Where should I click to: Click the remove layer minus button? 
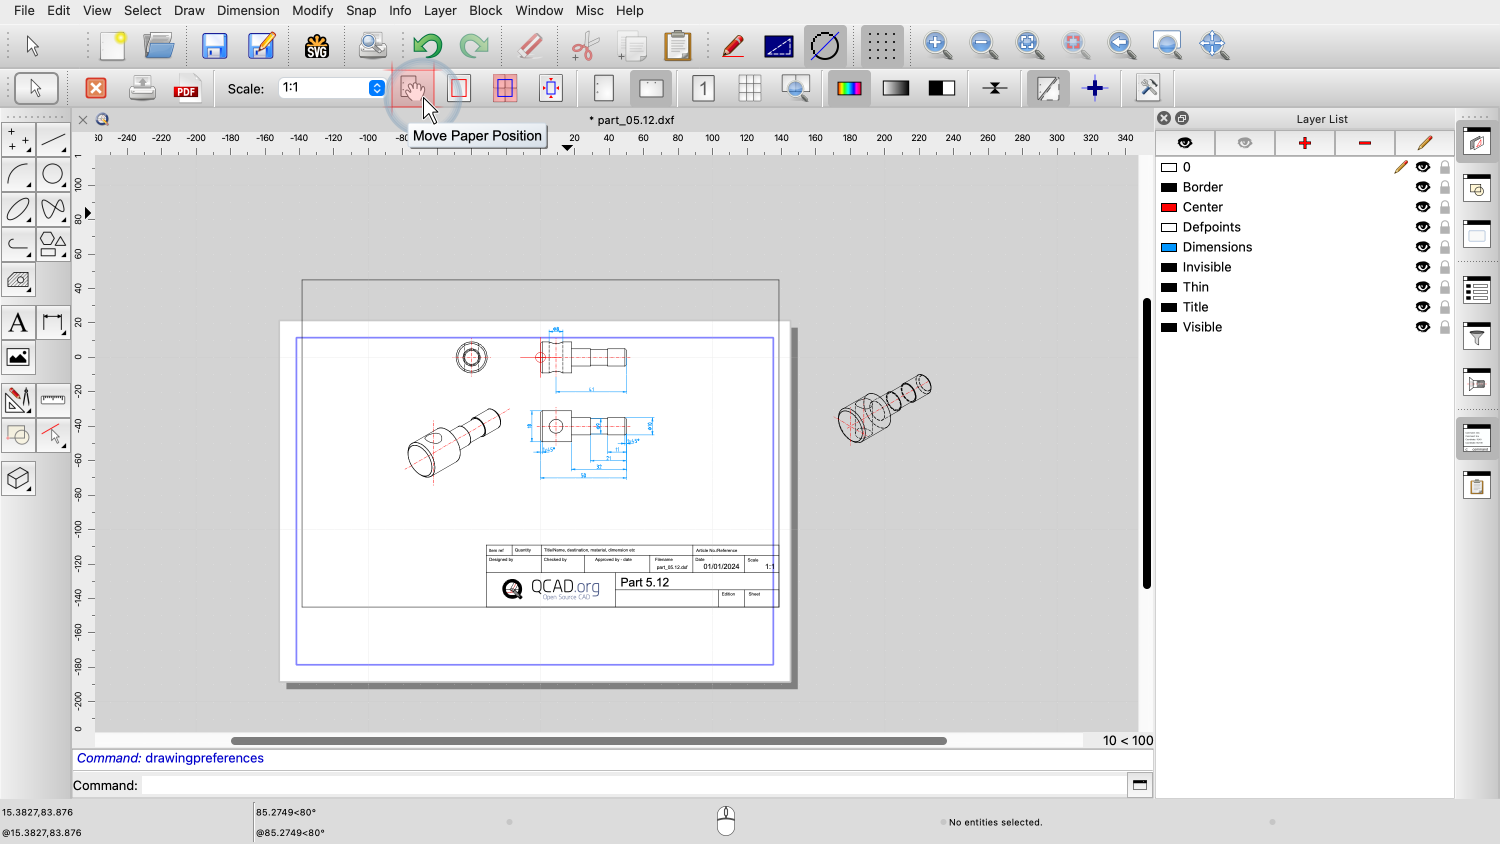tap(1364, 143)
